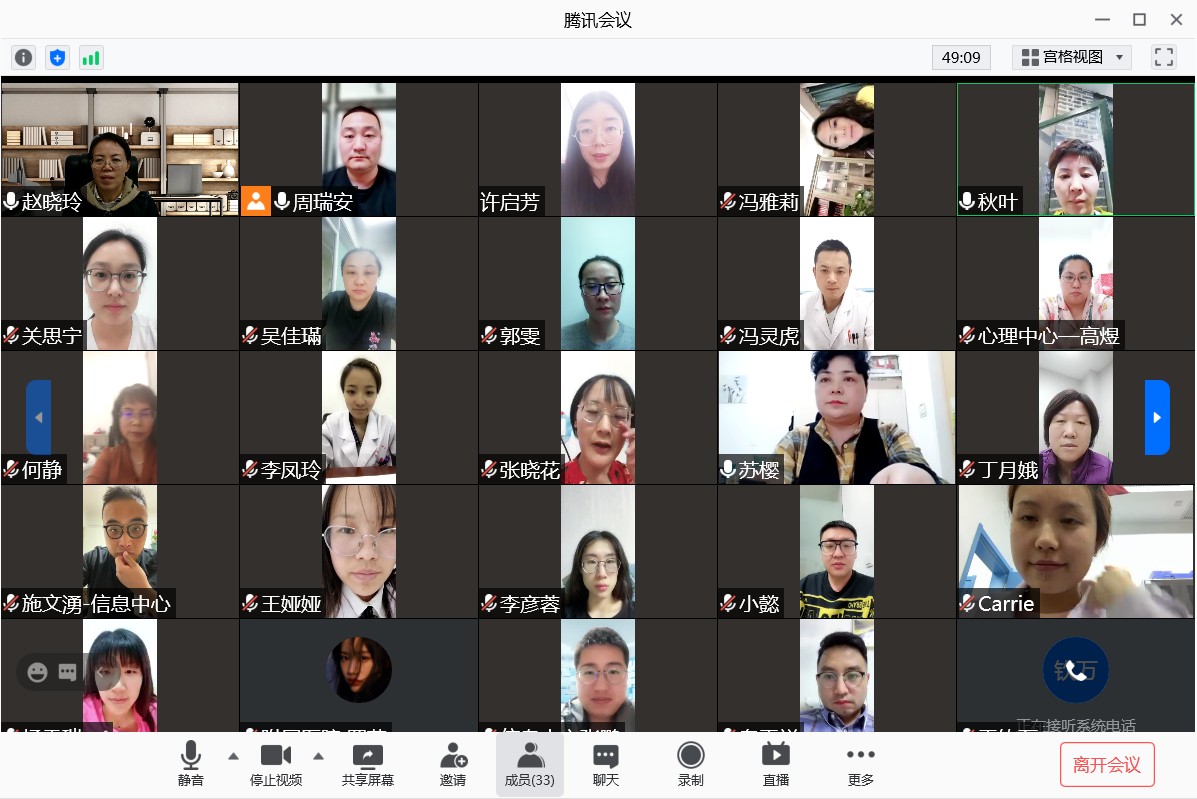Click the blue security shield icon
The width and height of the screenshot is (1197, 799).
point(57,57)
